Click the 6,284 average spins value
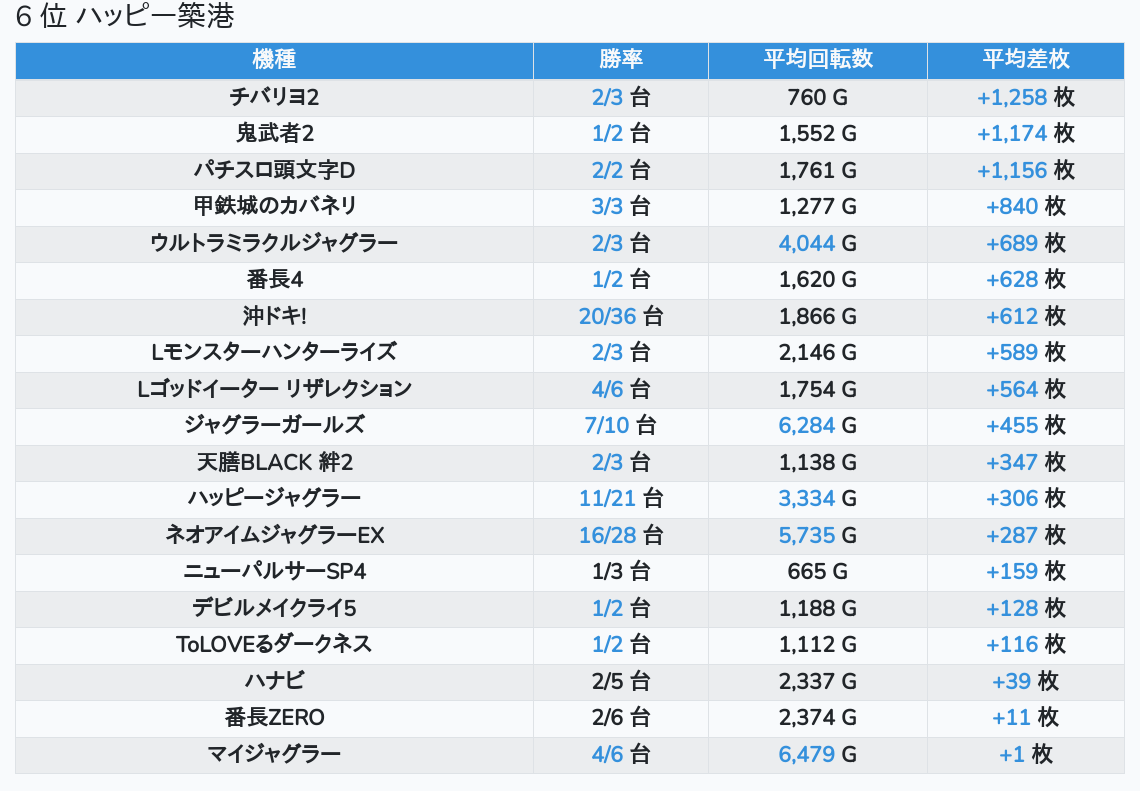 [x=807, y=426]
